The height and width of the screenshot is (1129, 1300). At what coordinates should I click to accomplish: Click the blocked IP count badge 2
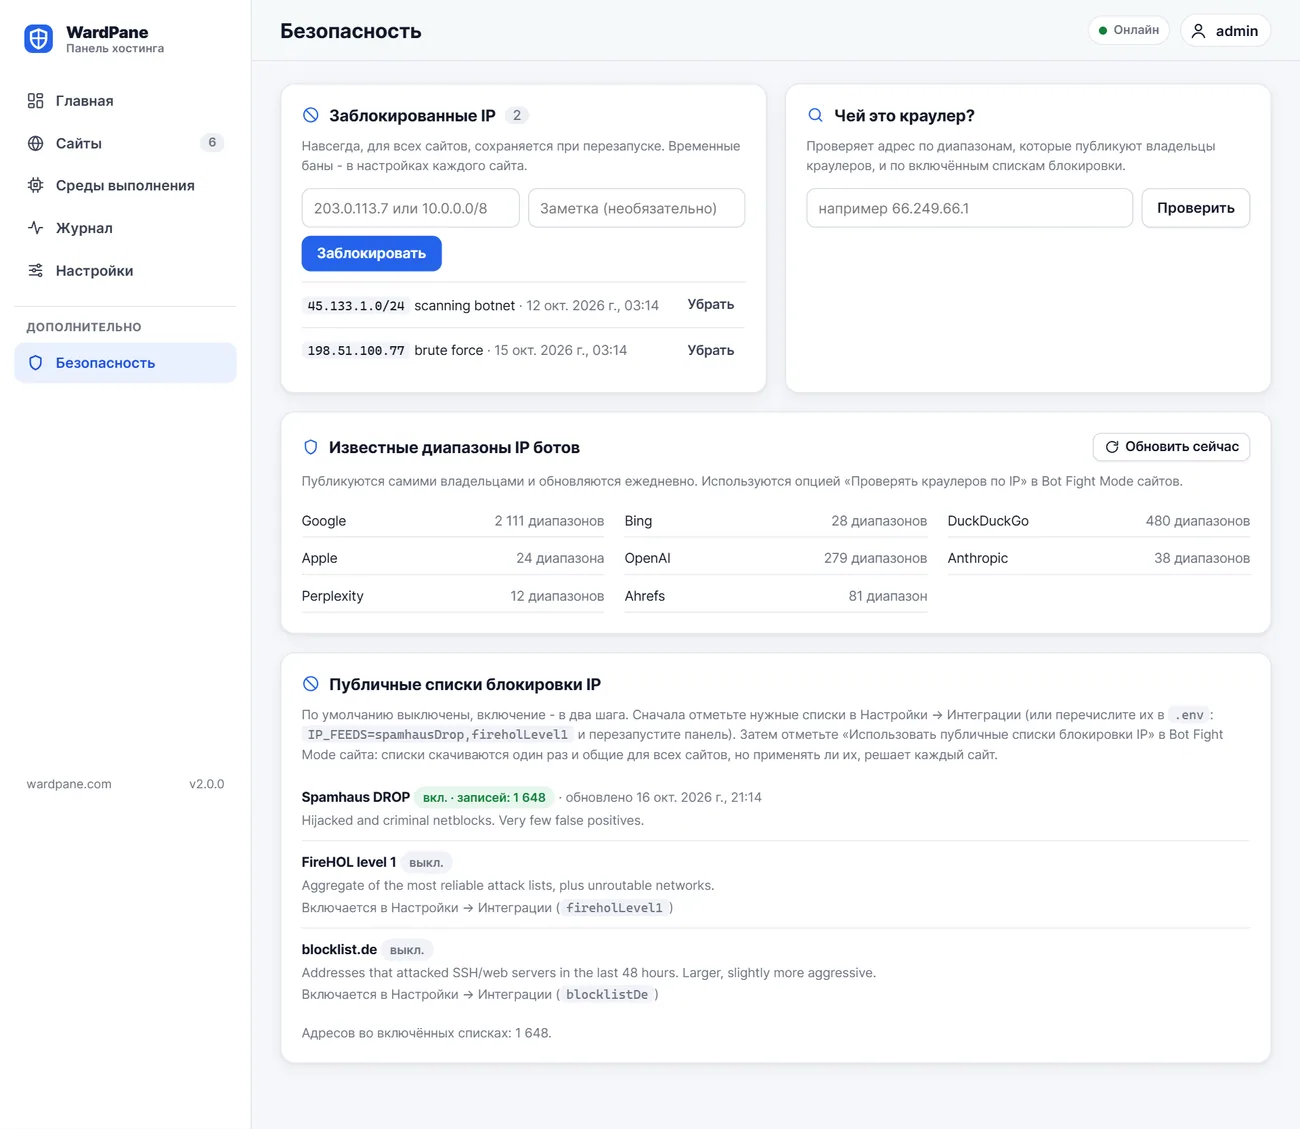pyautogui.click(x=517, y=115)
